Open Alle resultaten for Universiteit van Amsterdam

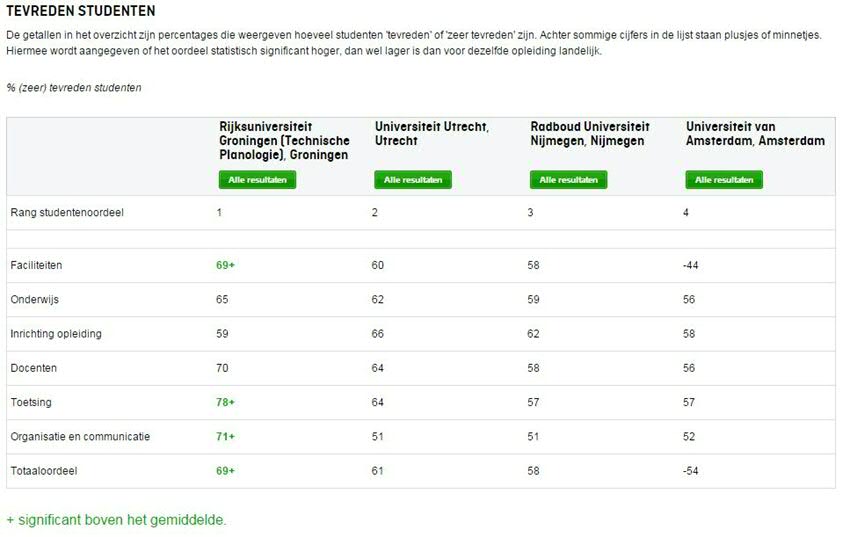tap(724, 180)
